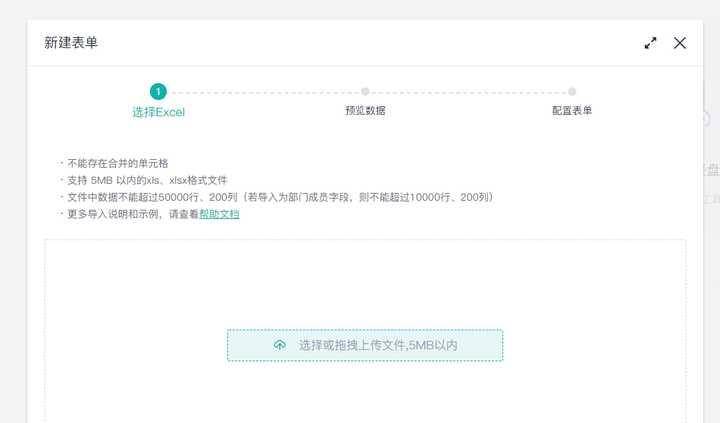720x423 pixels.
Task: Click the 预览数据 step dot
Action: (x=365, y=91)
